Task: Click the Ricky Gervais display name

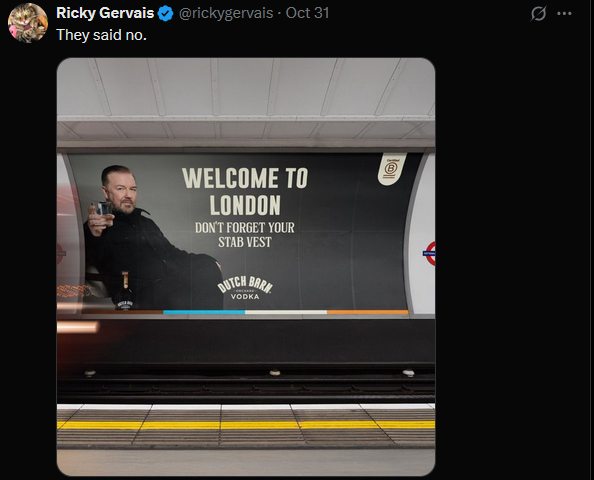Action: click(105, 13)
